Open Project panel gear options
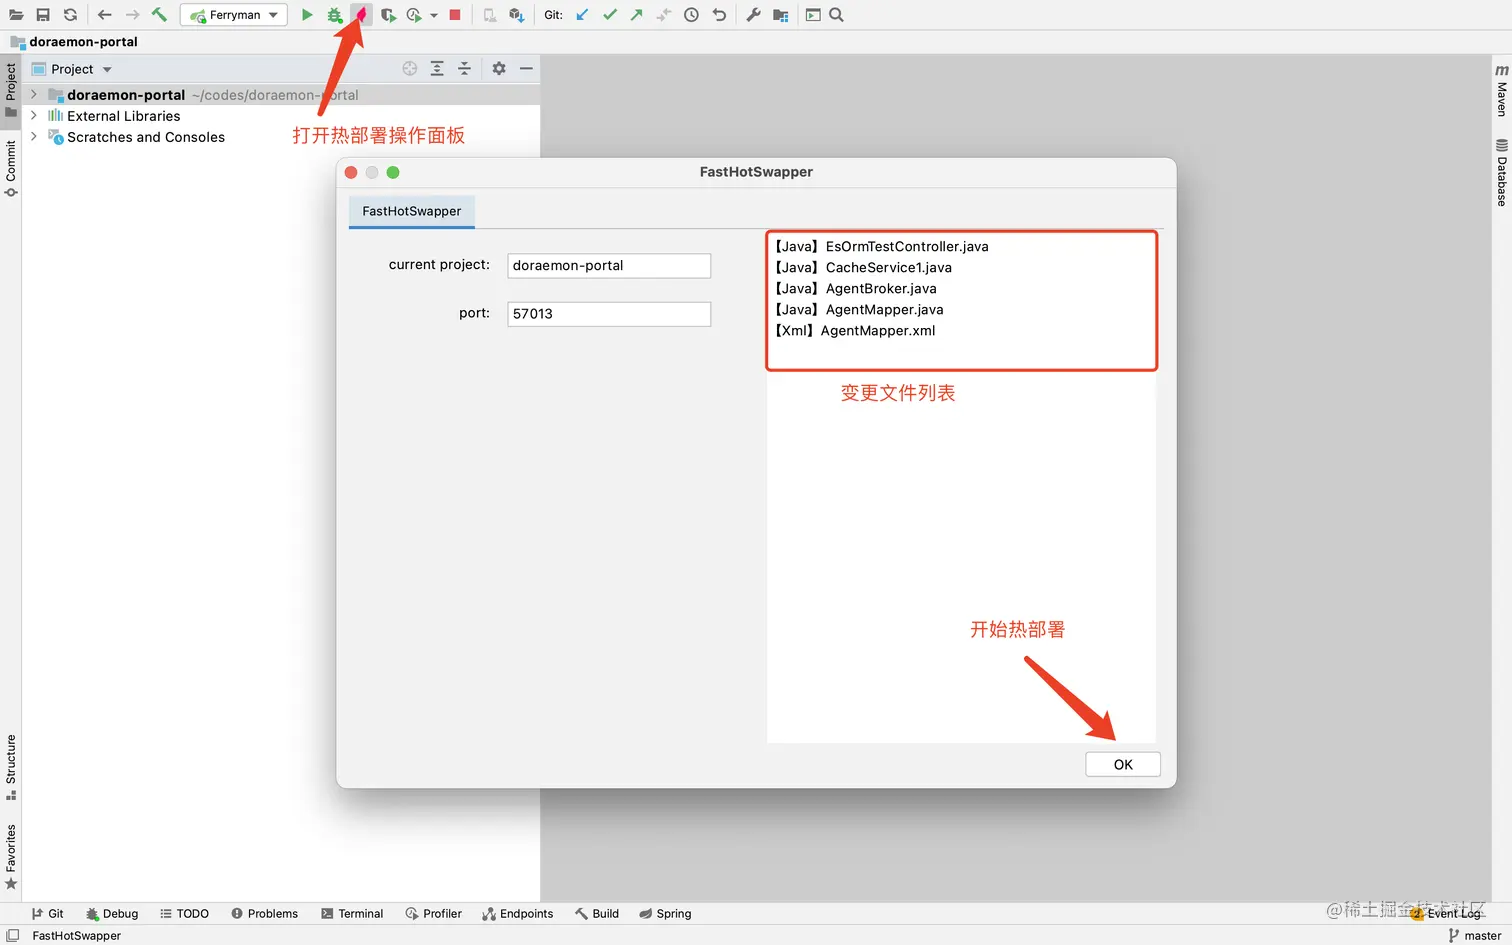Viewport: 1512px width, 945px height. pos(499,68)
